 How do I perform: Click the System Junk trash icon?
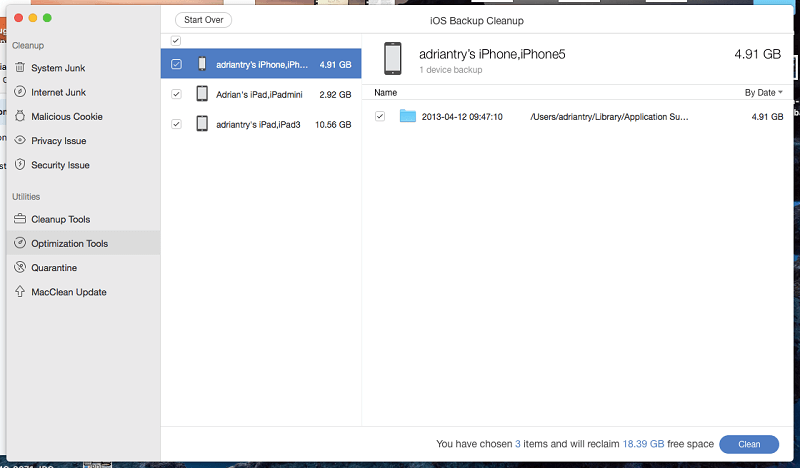pos(20,67)
